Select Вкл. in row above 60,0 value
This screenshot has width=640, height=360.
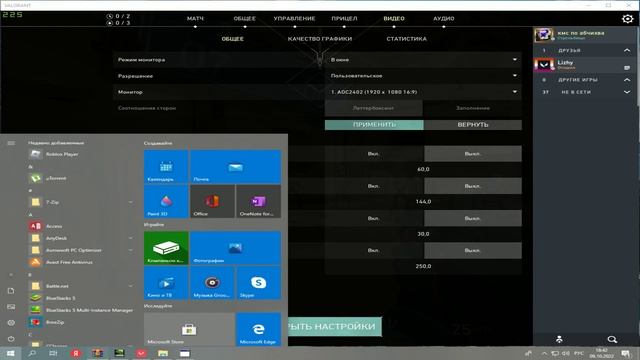point(373,154)
